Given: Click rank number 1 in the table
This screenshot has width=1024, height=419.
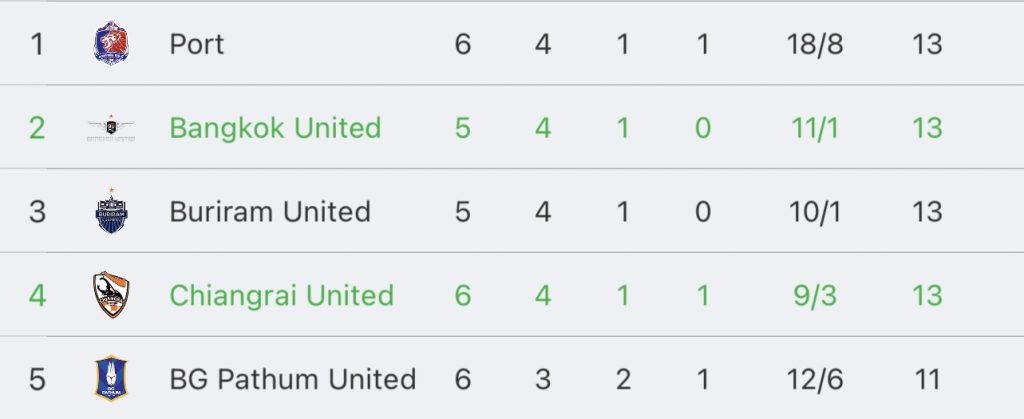Looking at the screenshot, I should coord(37,44).
